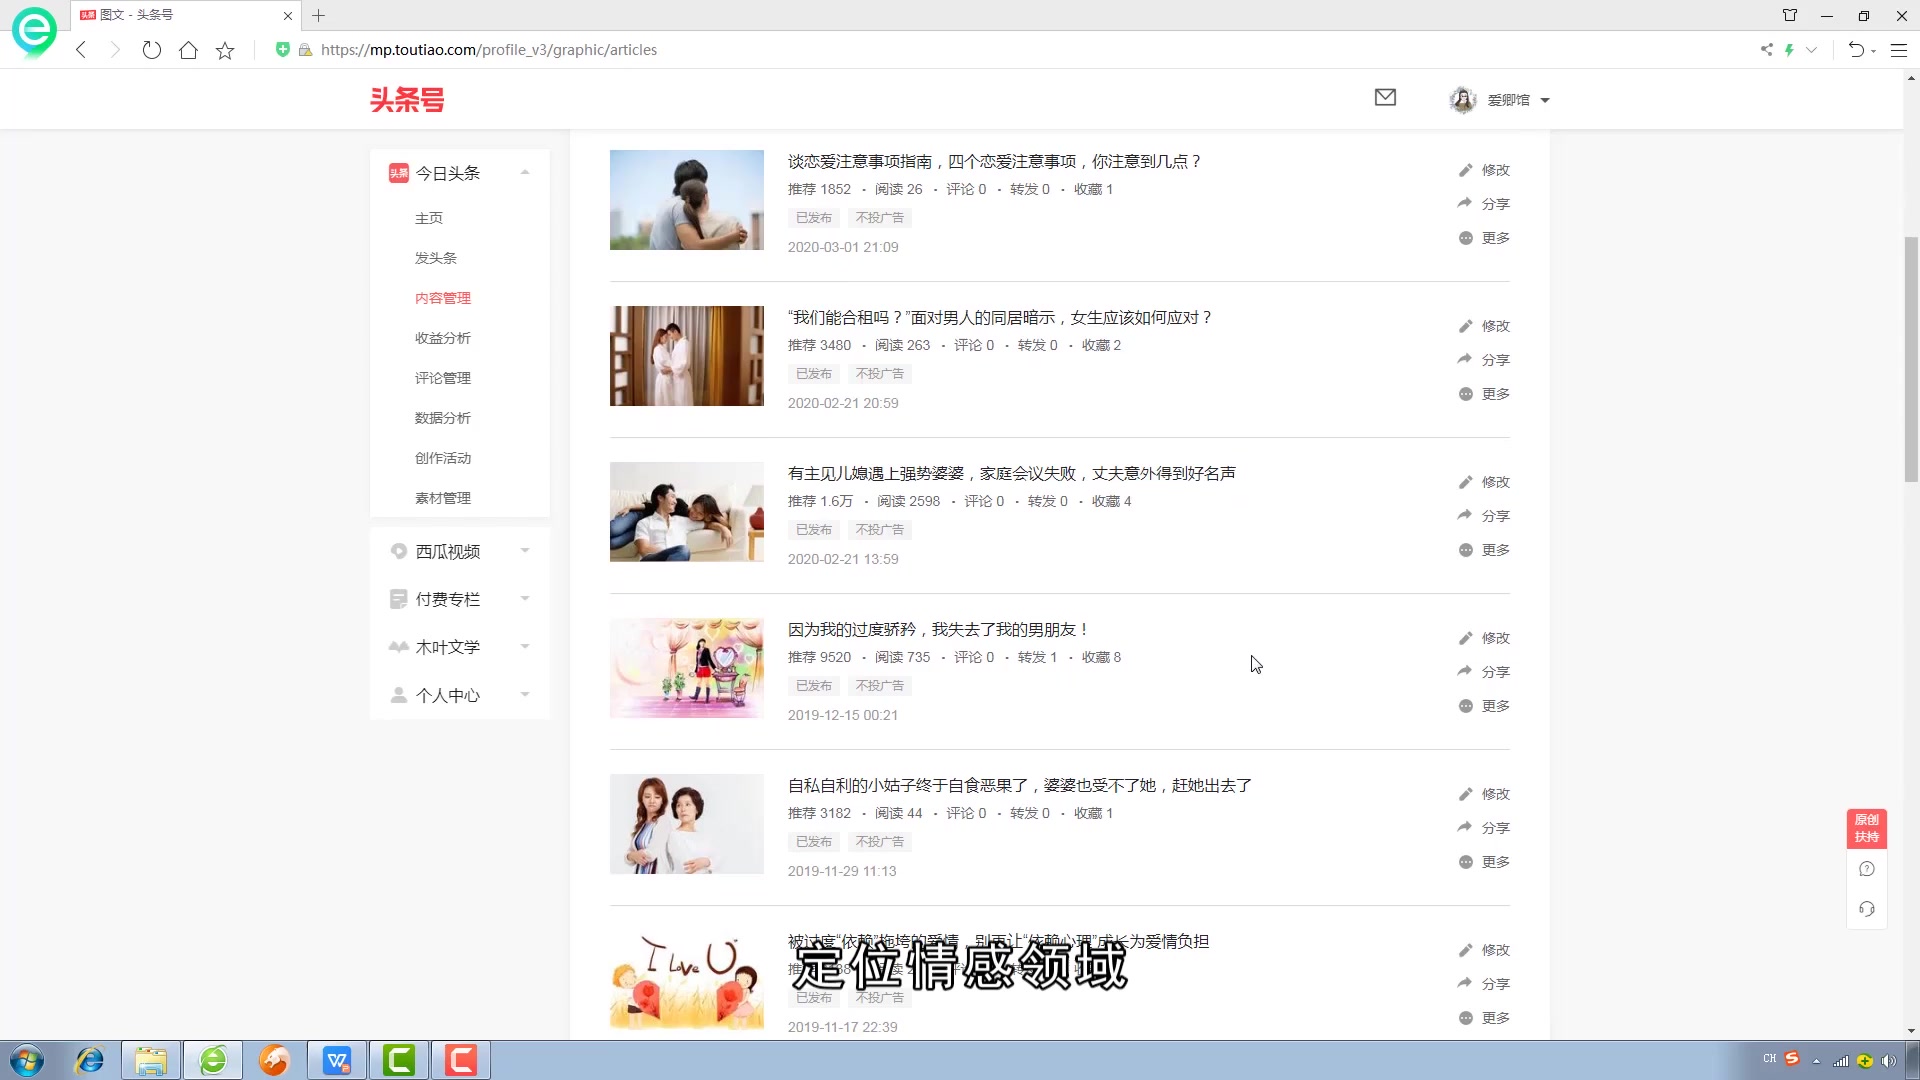Viewport: 1920px width, 1080px height.
Task: Click the help question-mark floating icon
Action: (1866, 869)
